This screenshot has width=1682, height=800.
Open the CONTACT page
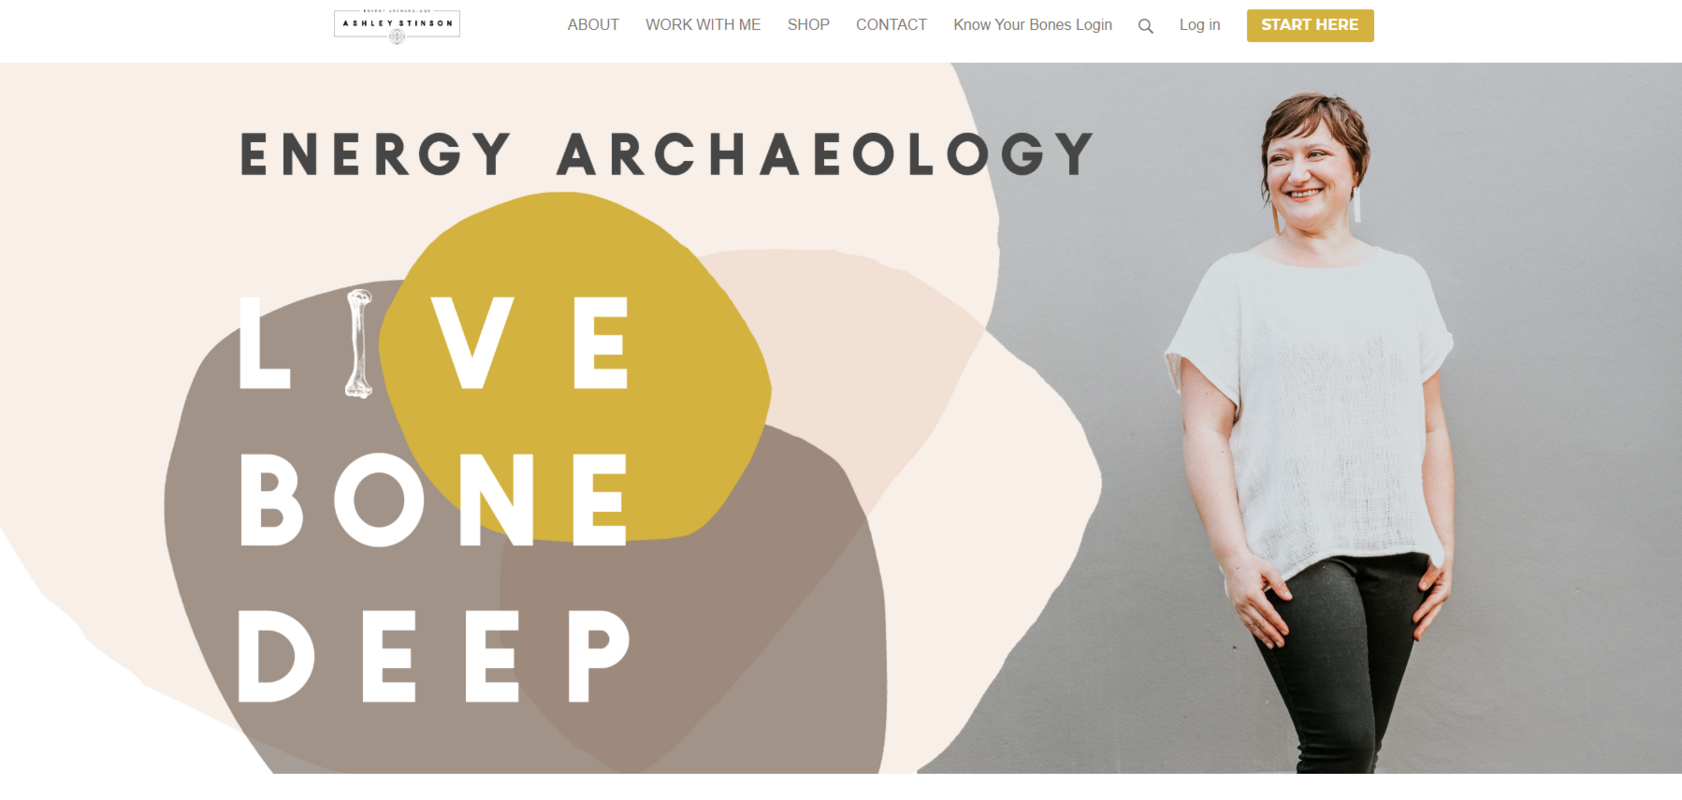(x=891, y=25)
